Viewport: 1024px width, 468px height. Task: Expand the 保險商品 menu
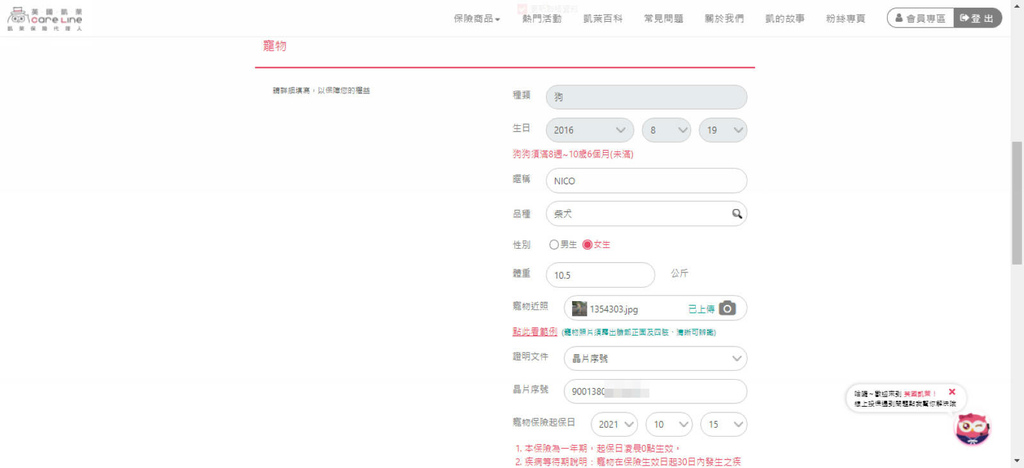click(x=477, y=19)
